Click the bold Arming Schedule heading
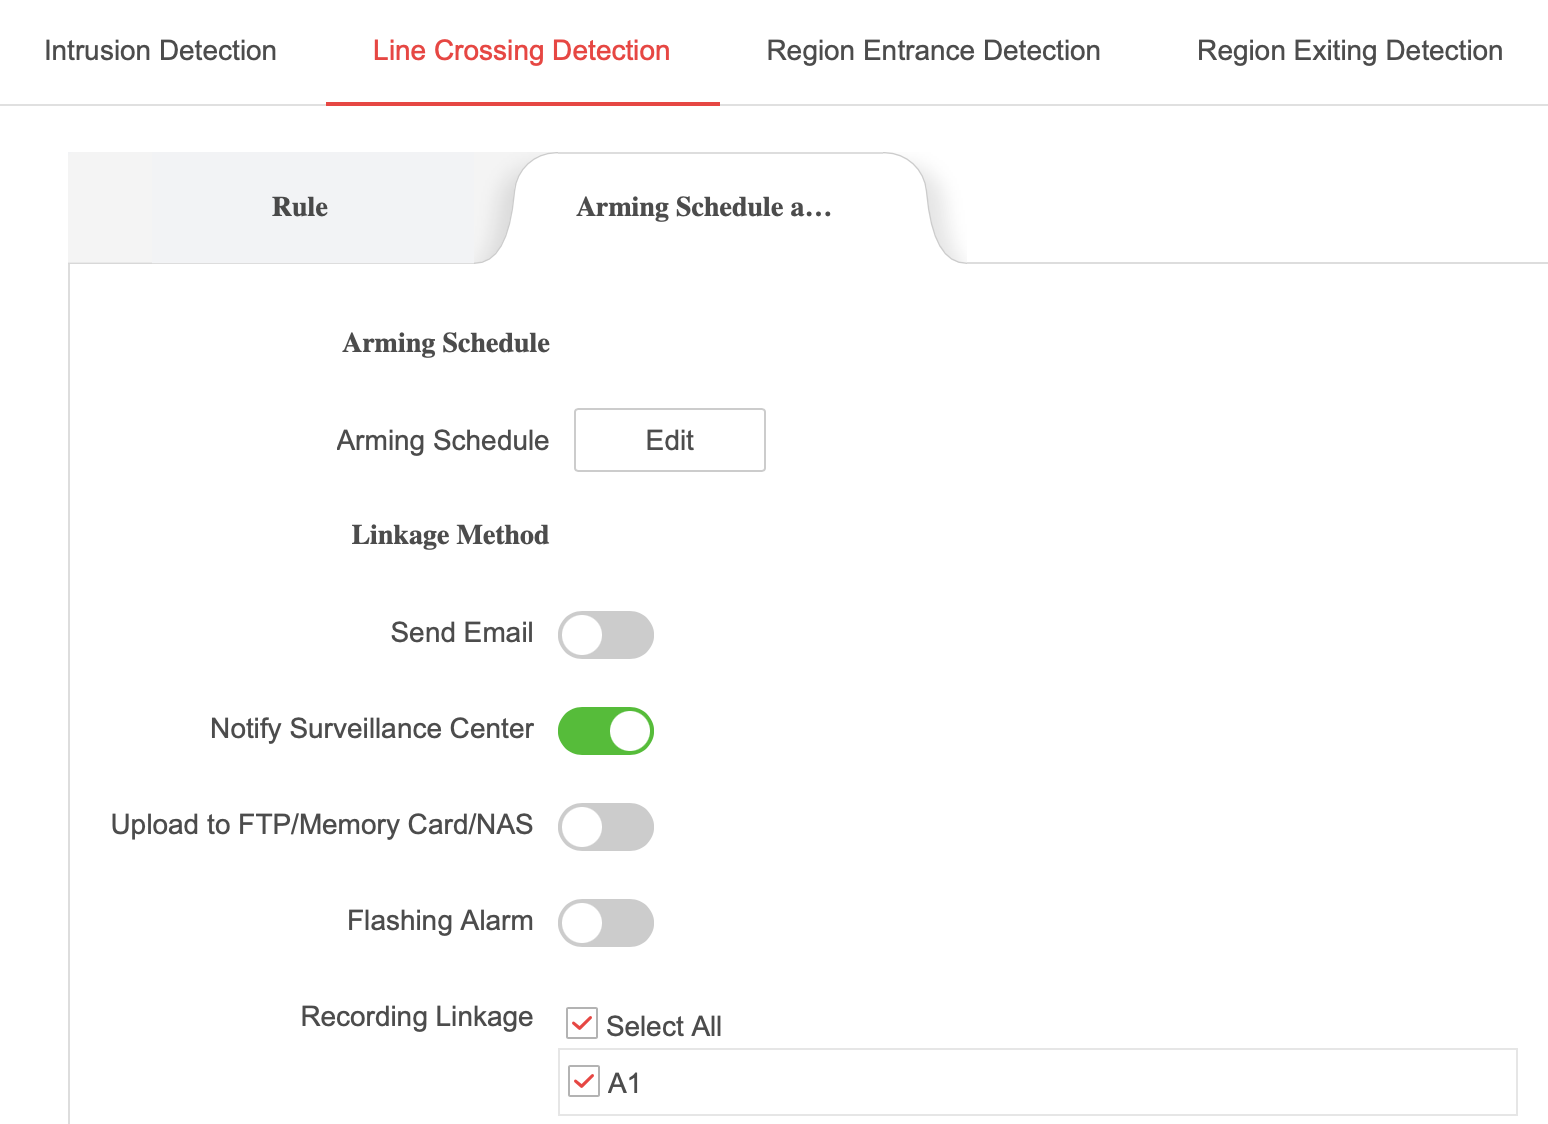The width and height of the screenshot is (1548, 1124). 446,343
